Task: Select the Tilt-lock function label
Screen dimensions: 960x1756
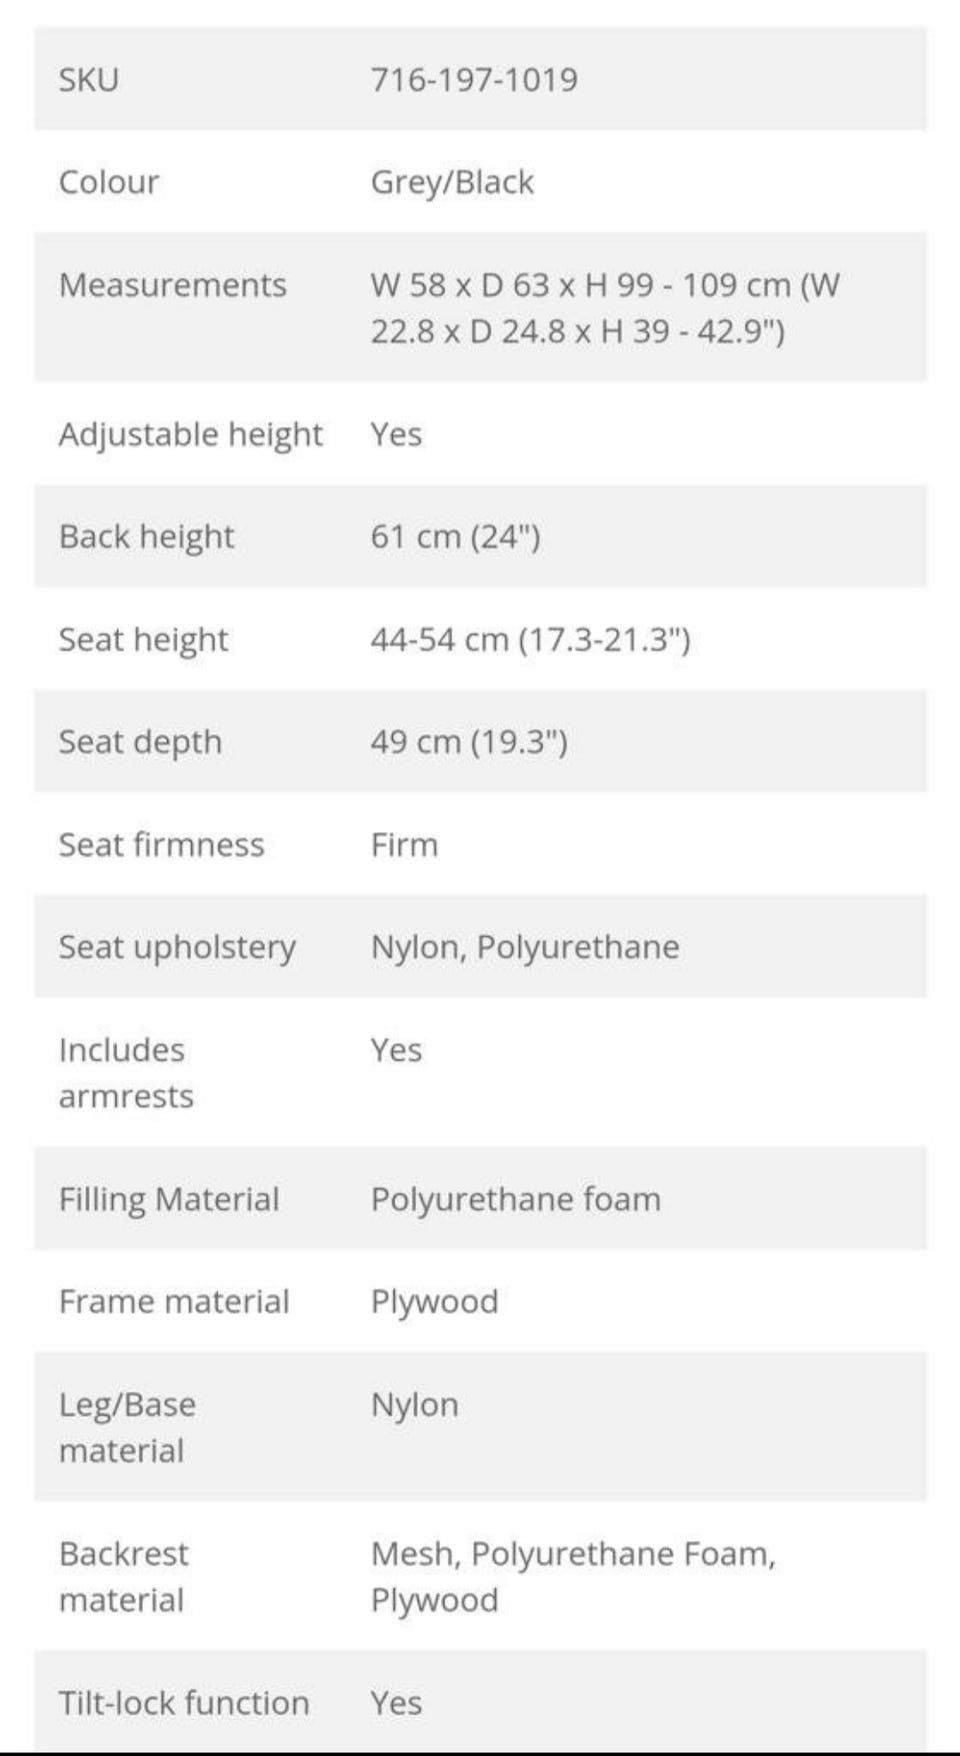Action: (184, 1703)
